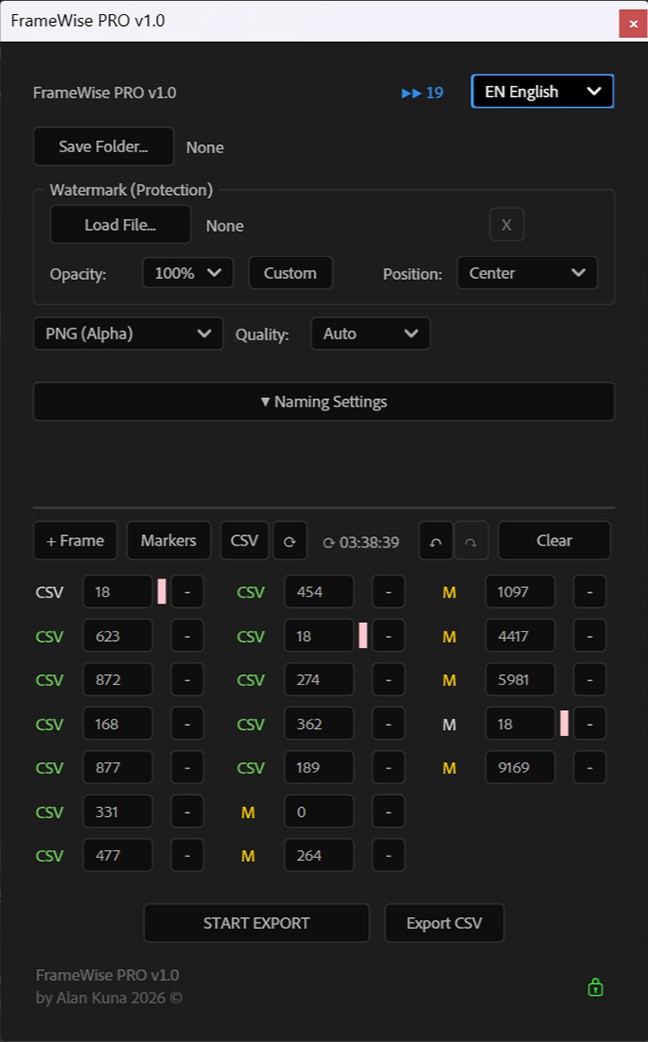Click the undo arrow button

[436, 541]
